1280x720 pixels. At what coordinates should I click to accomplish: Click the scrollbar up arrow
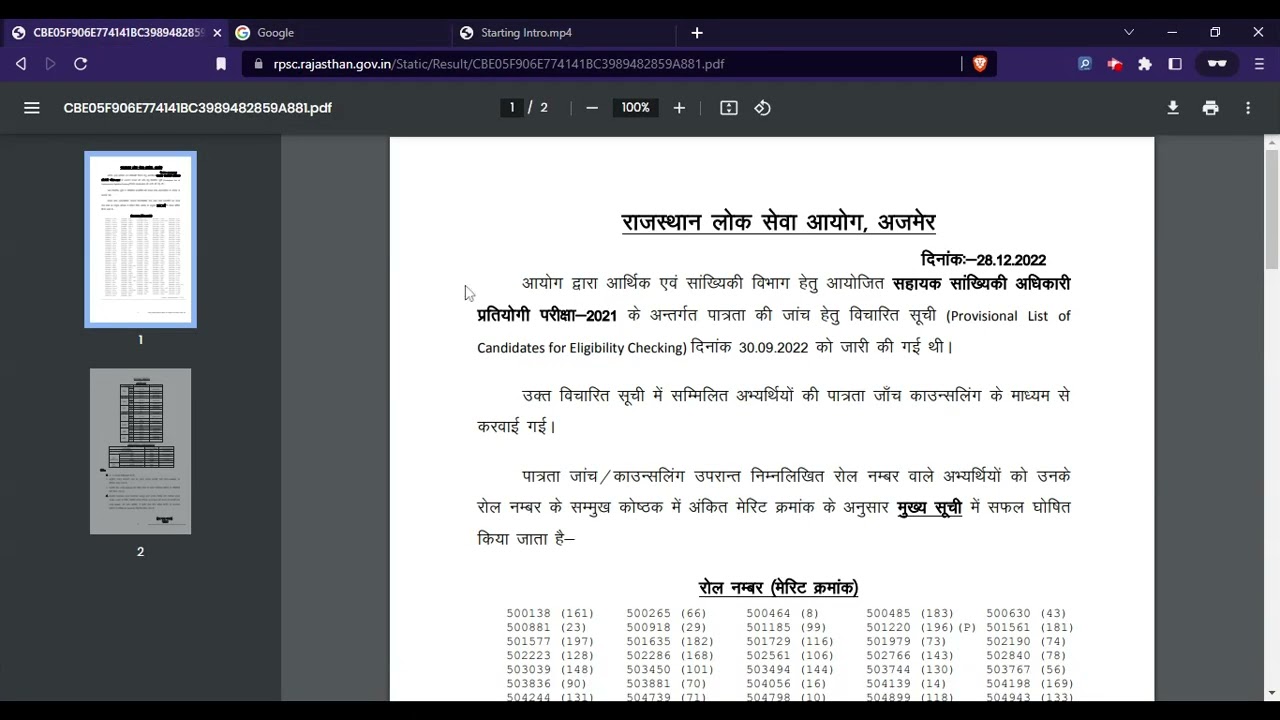pyautogui.click(x=1272, y=143)
